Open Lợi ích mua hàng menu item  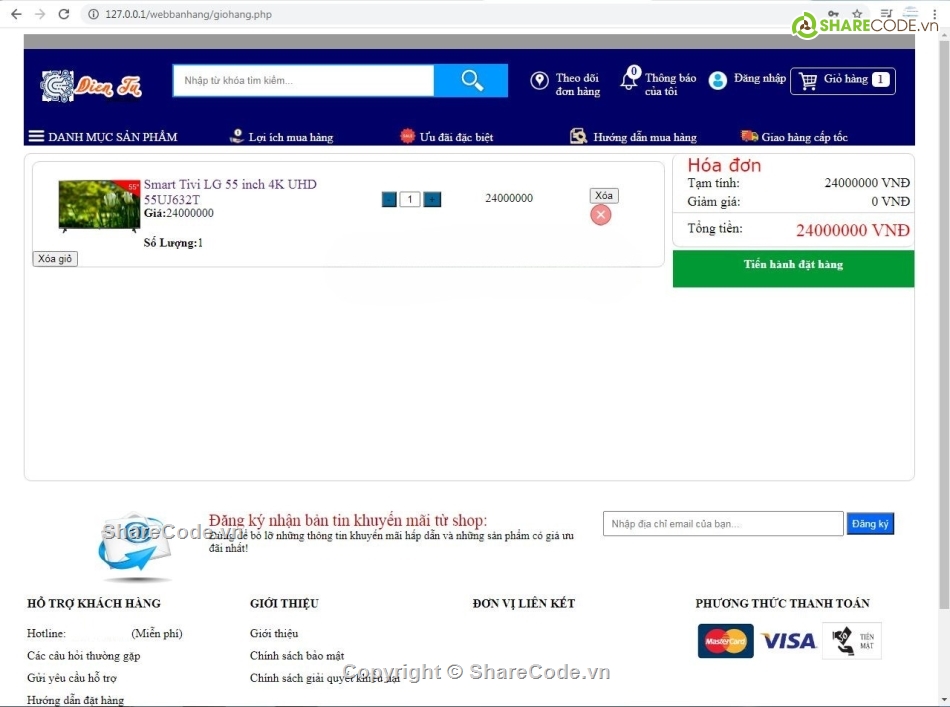pos(291,137)
